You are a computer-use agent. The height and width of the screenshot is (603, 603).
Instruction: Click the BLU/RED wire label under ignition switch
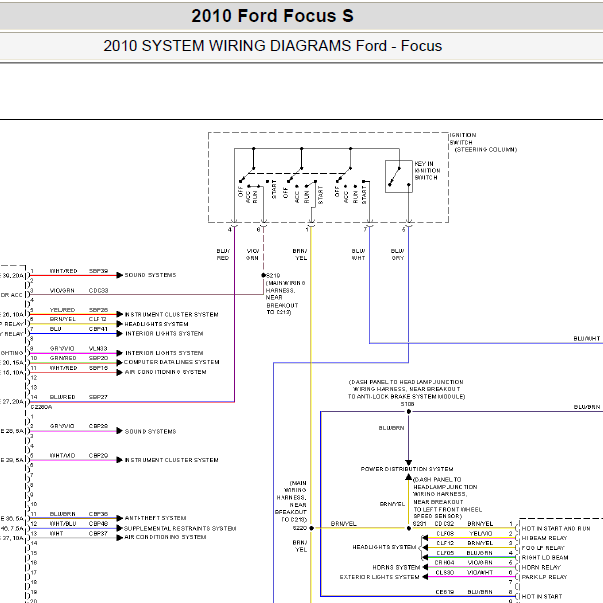tap(223, 254)
